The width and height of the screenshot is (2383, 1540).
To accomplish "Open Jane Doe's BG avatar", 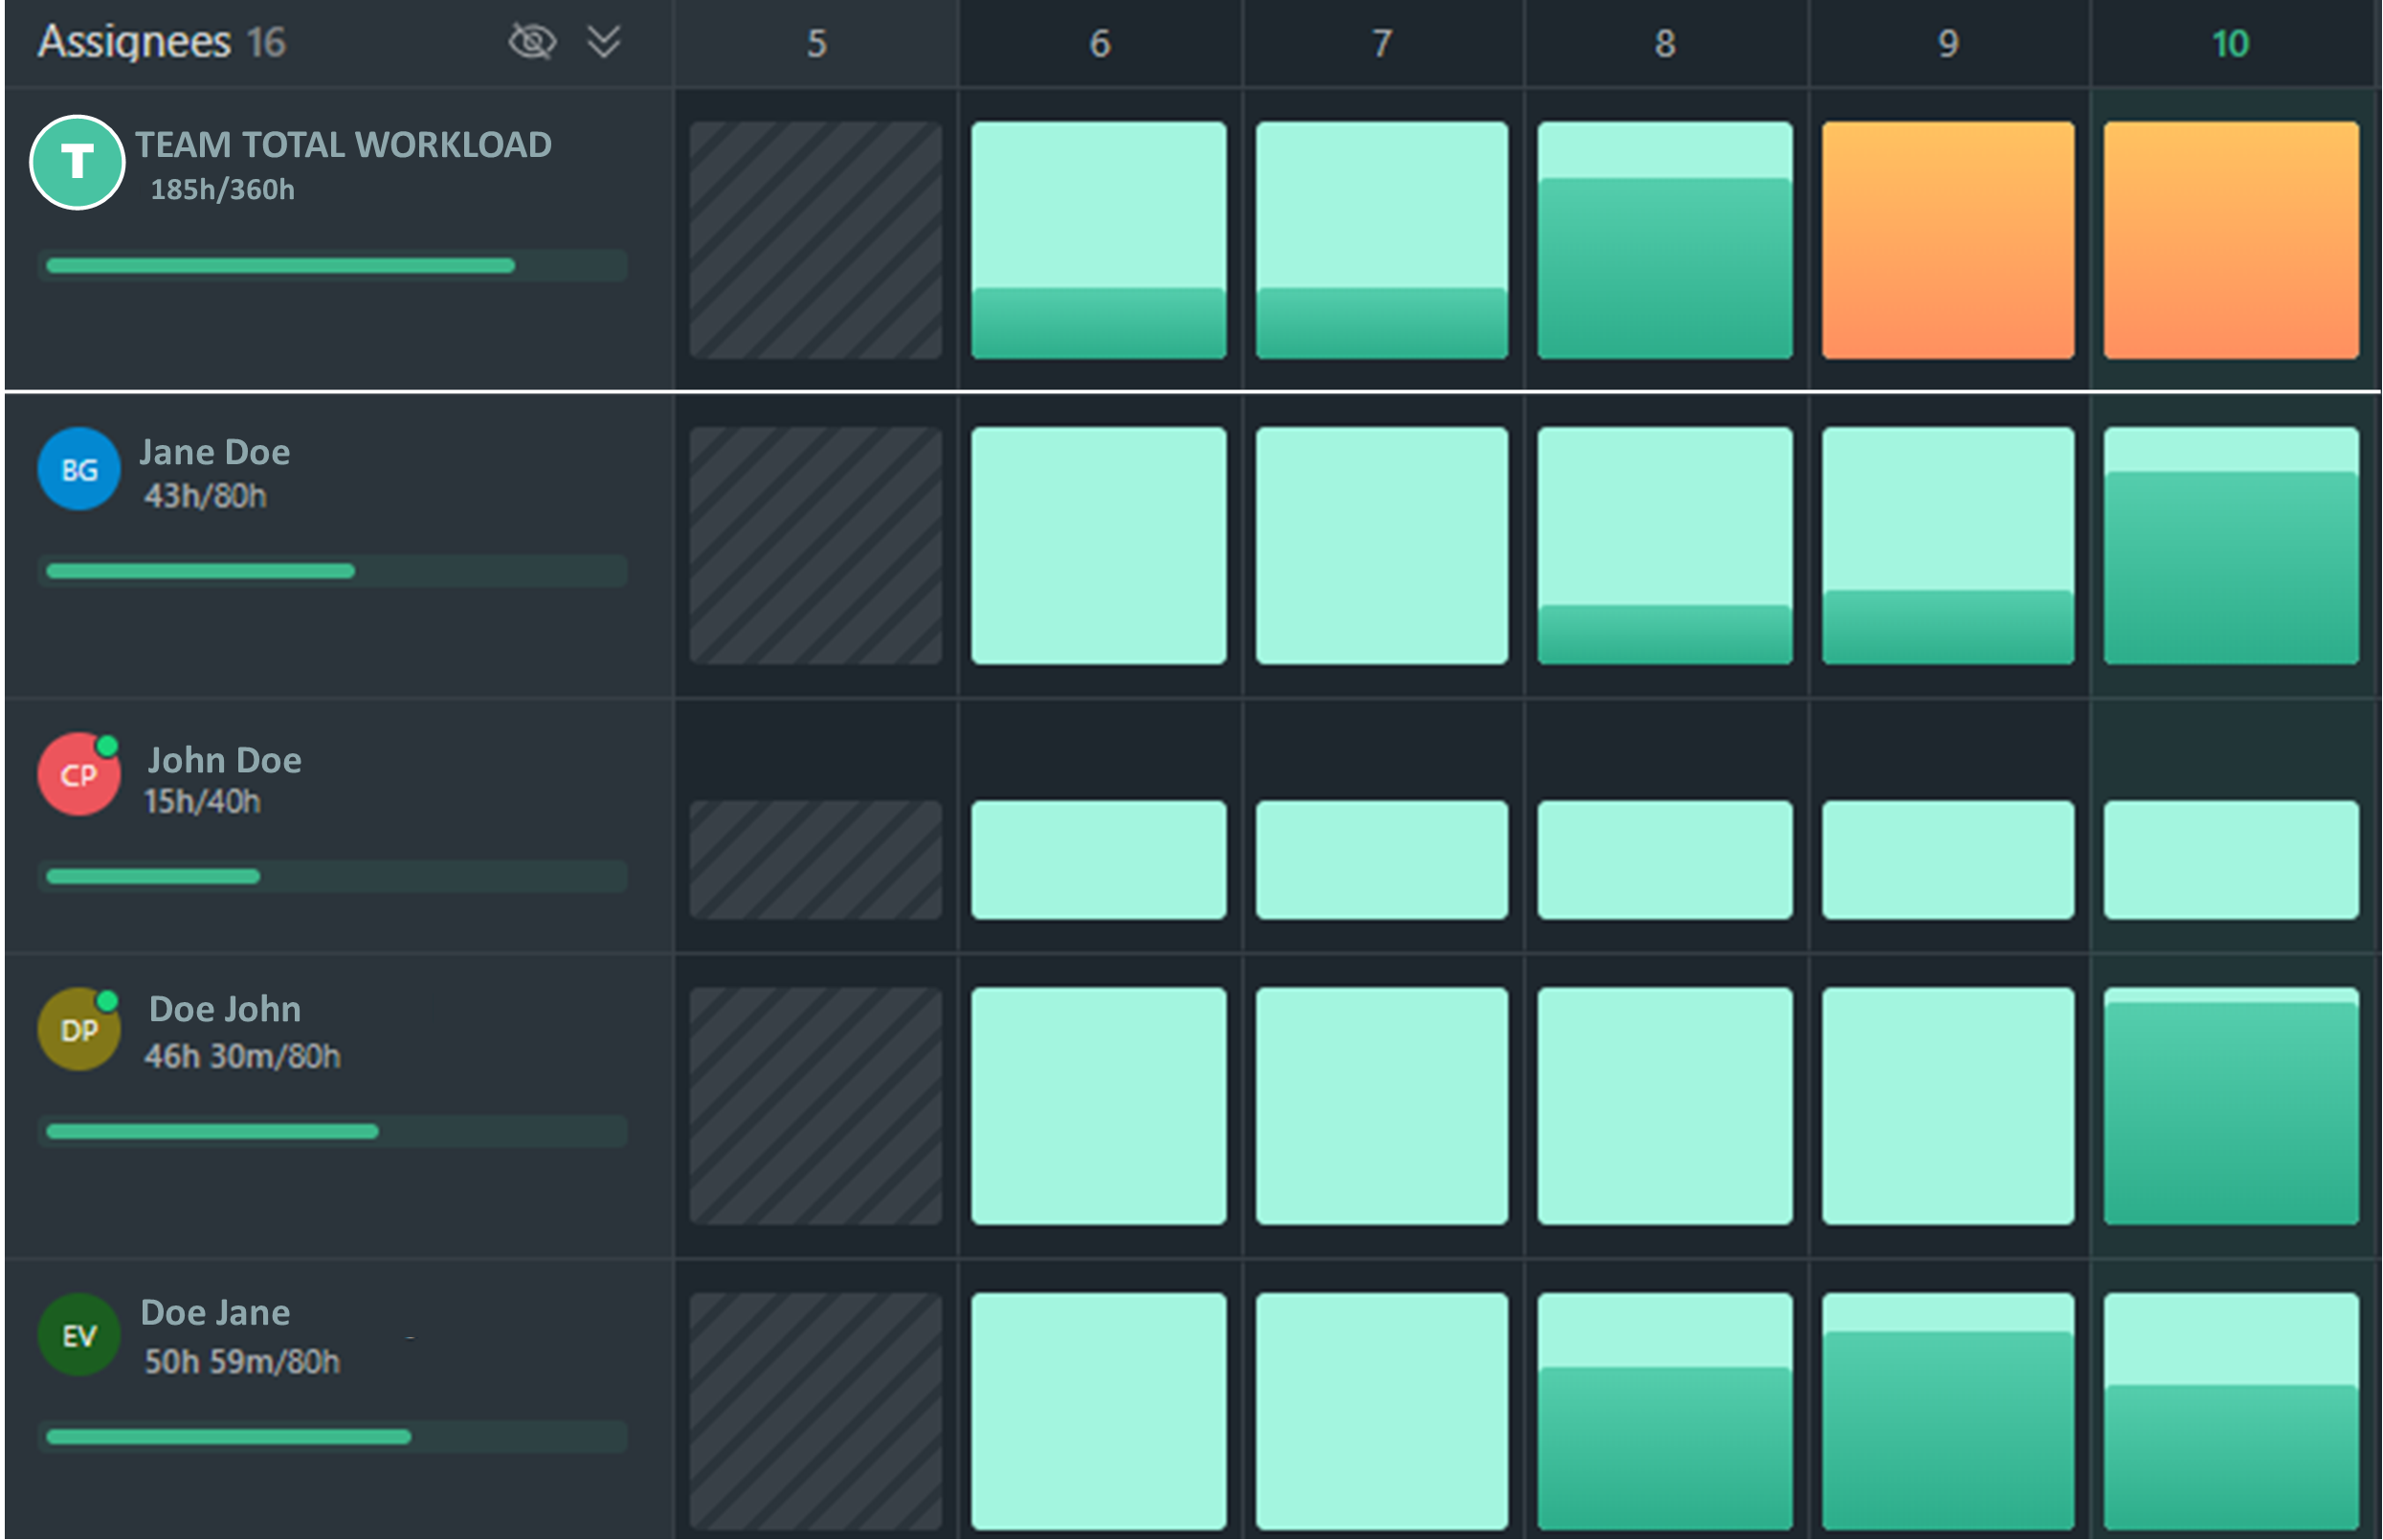I will tap(79, 469).
